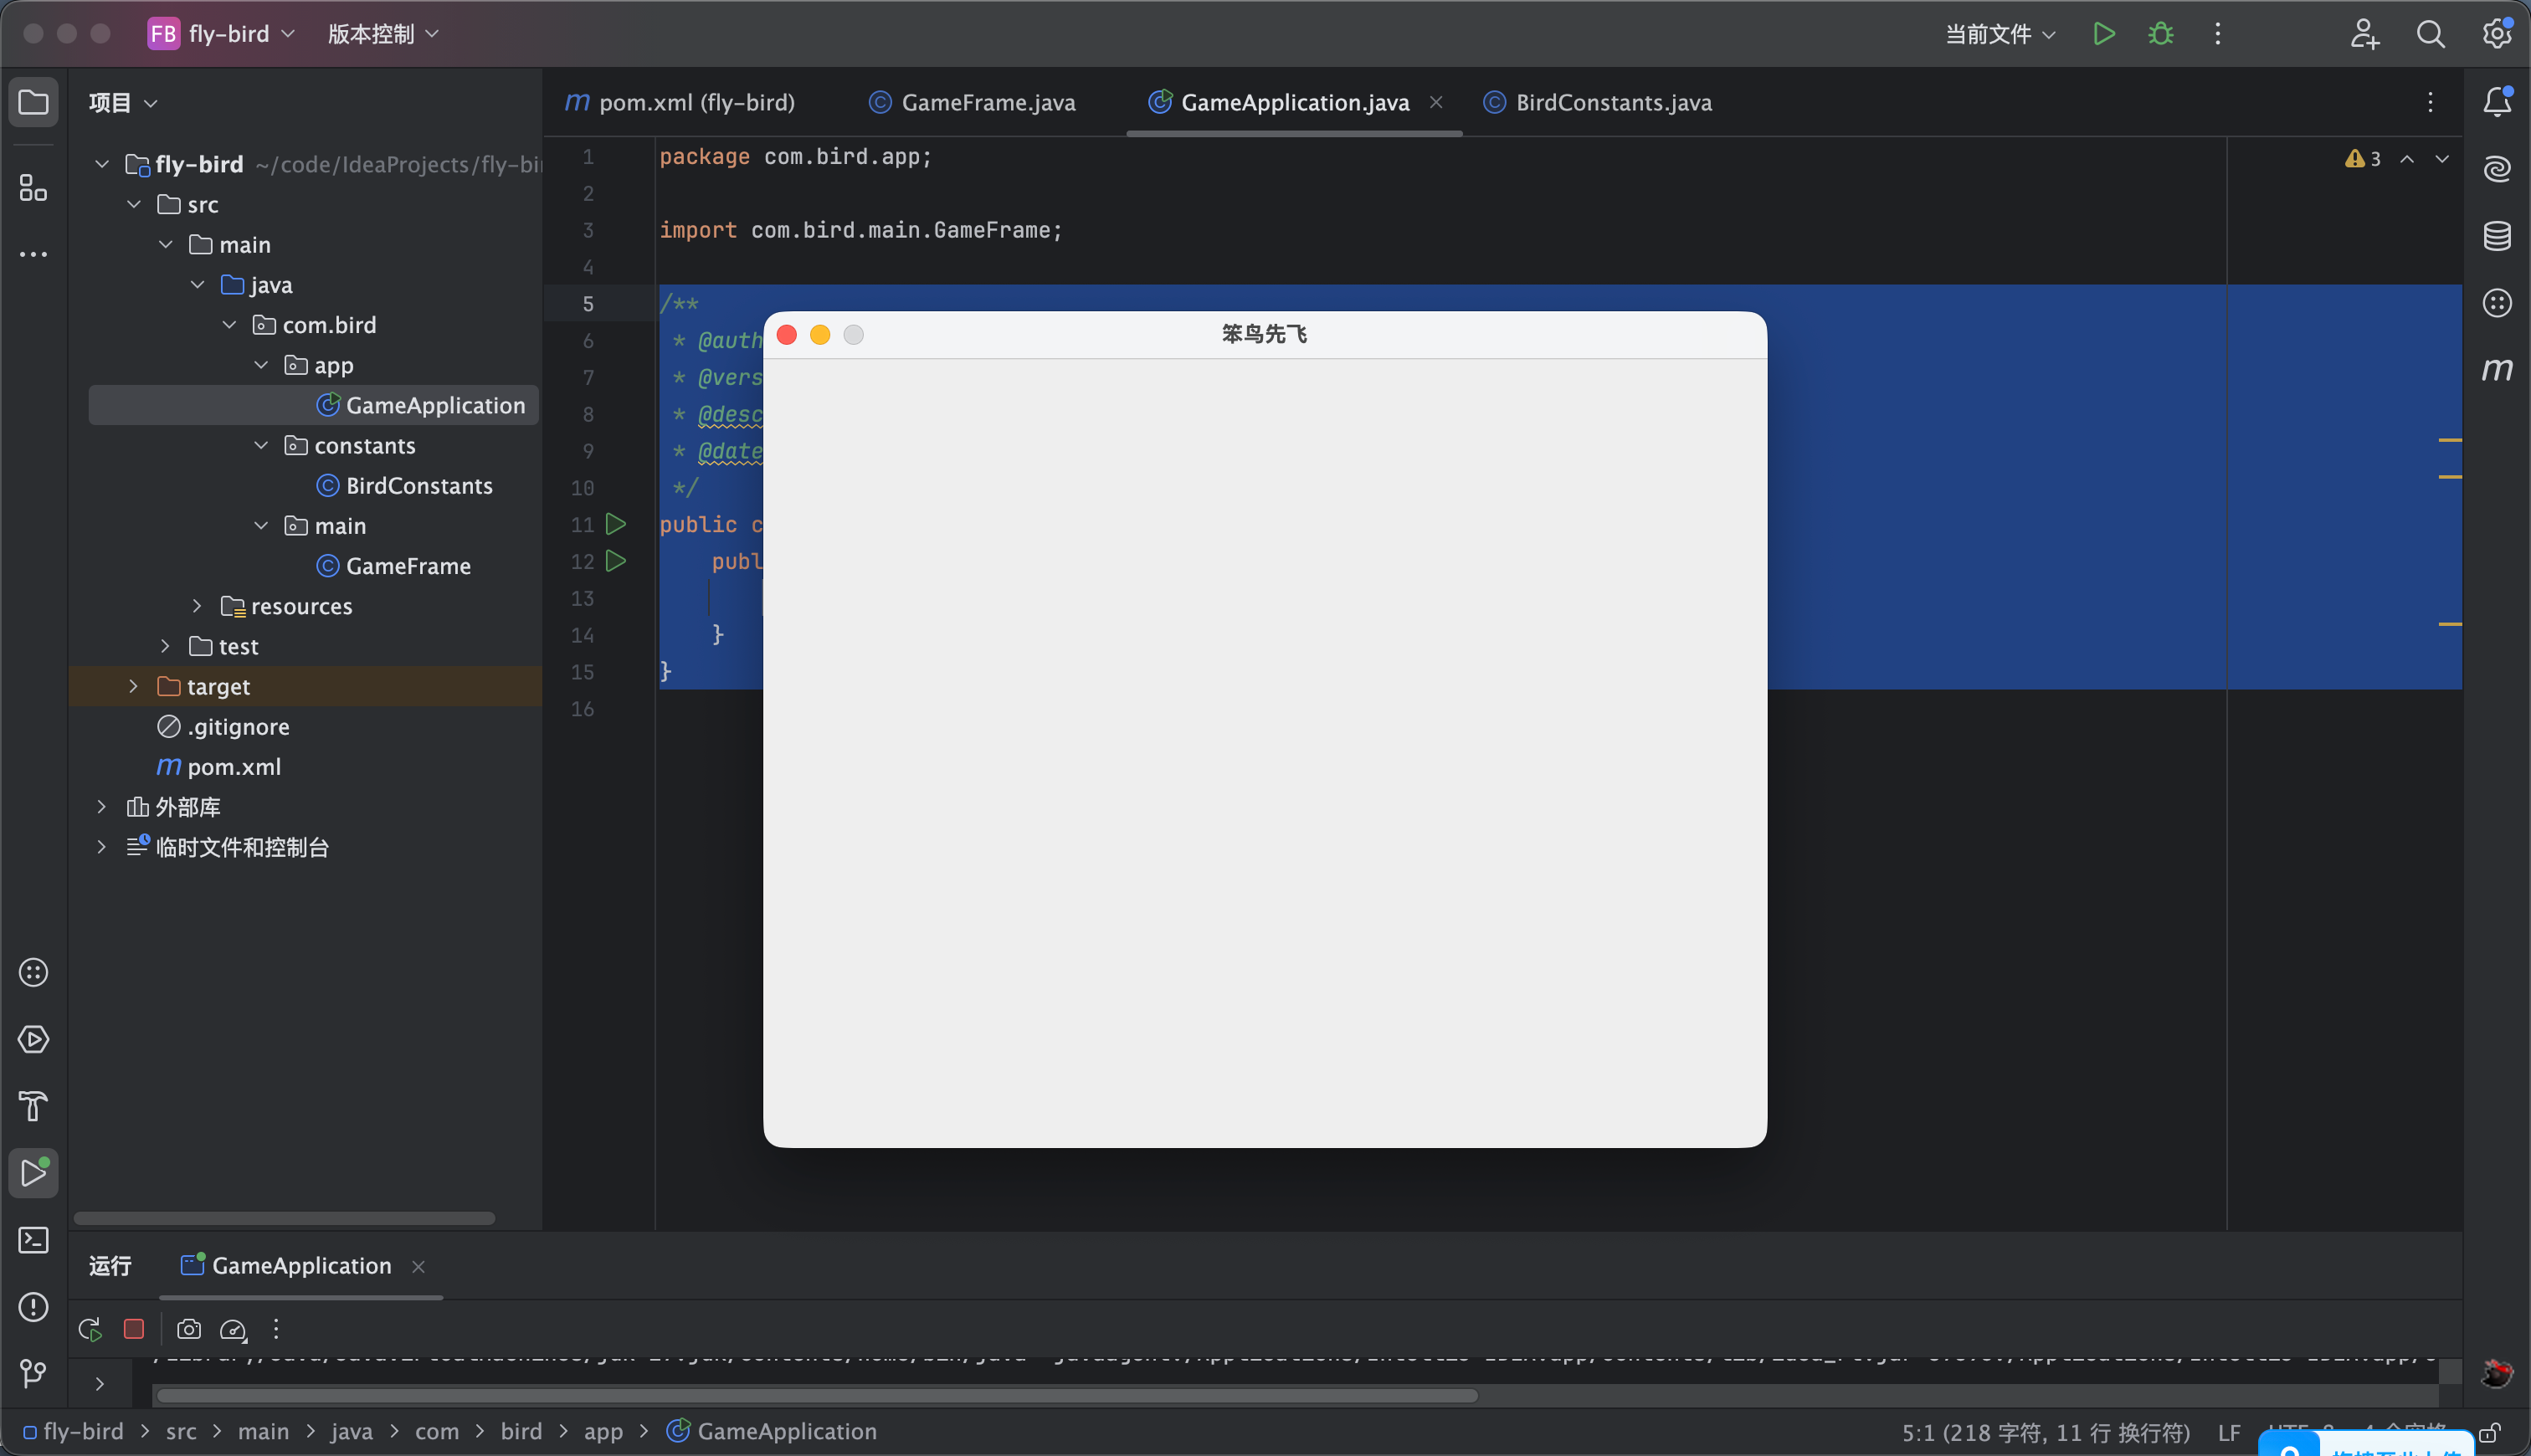Expand 外部库 node
Image resolution: width=2531 pixels, height=1456 pixels.
pos(101,806)
